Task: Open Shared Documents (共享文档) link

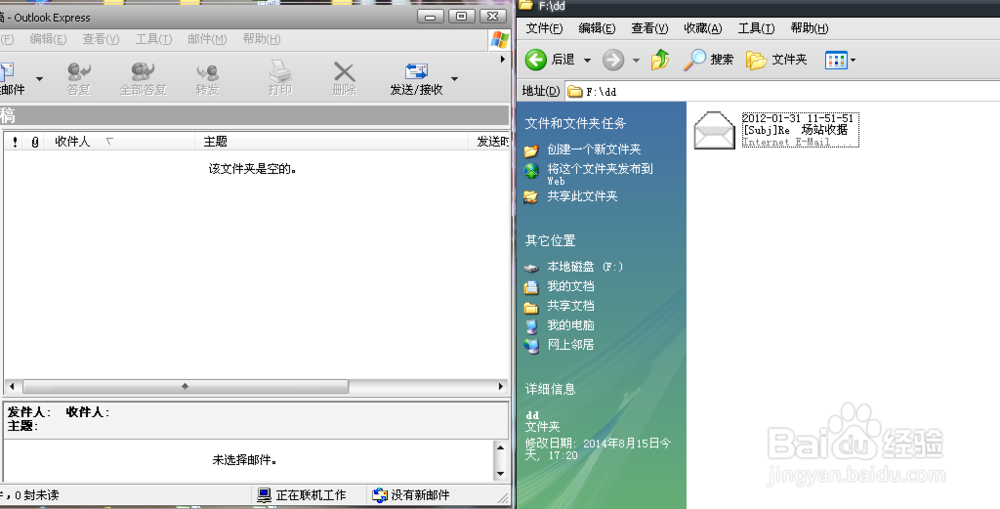Action: pos(570,306)
